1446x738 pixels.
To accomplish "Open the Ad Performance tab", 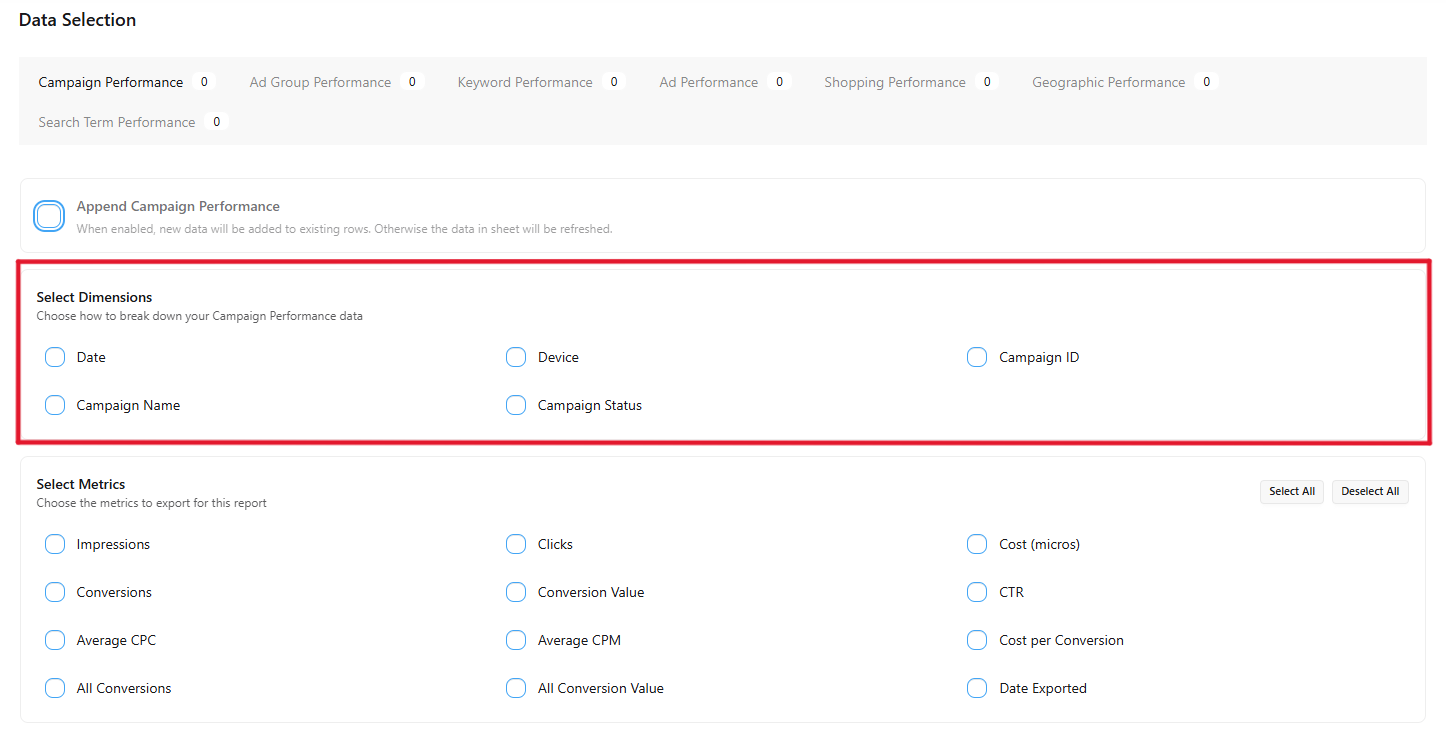I will (725, 82).
